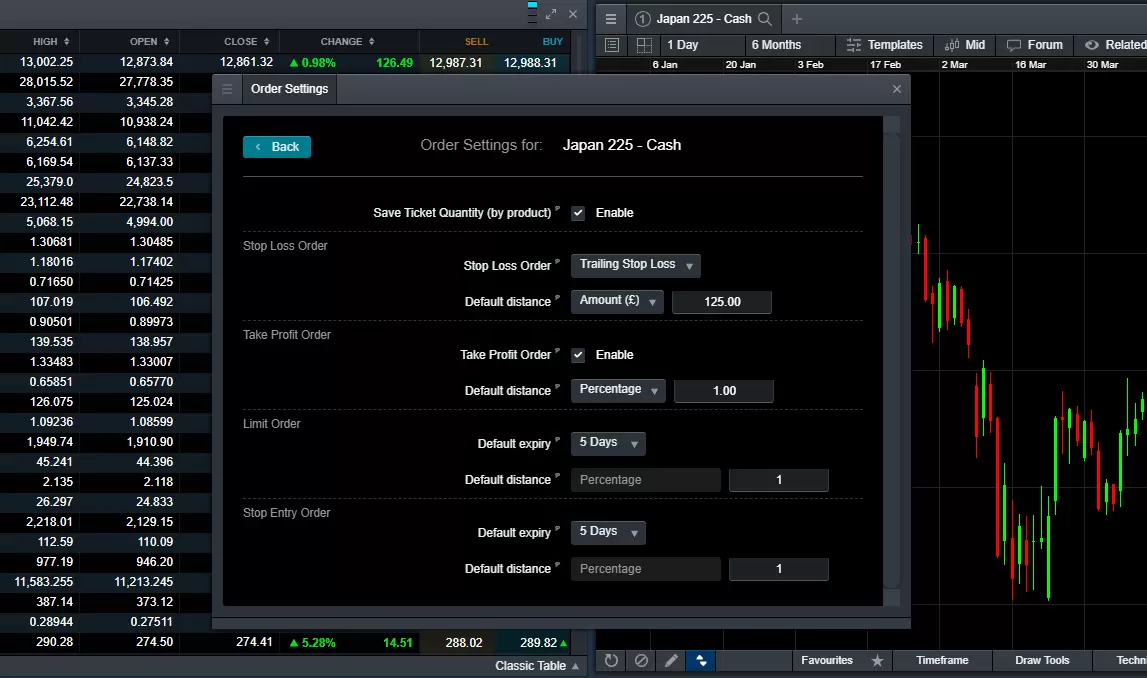Open the Forum panel

coord(1035,44)
